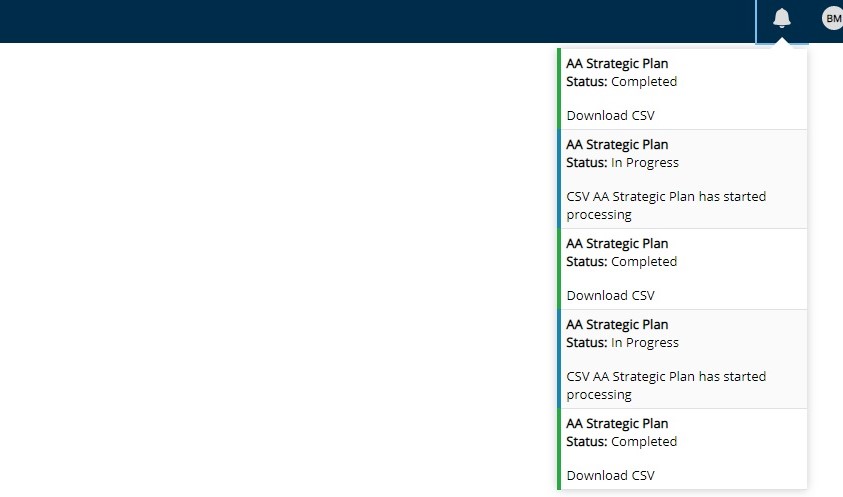Click the notifications bell icon

pos(782,18)
